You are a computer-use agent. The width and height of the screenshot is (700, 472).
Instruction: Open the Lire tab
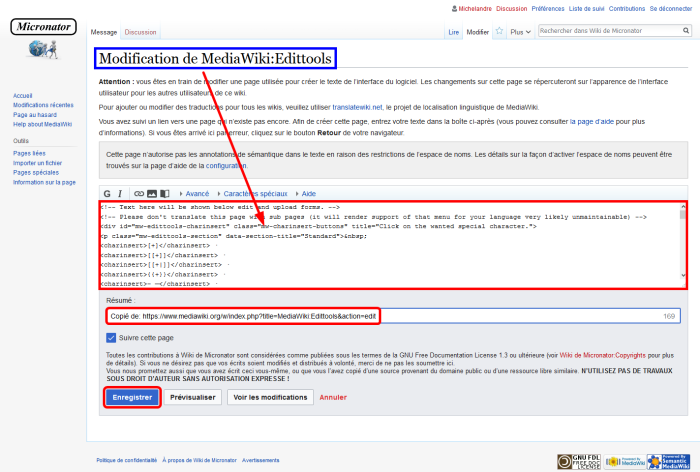(x=454, y=32)
